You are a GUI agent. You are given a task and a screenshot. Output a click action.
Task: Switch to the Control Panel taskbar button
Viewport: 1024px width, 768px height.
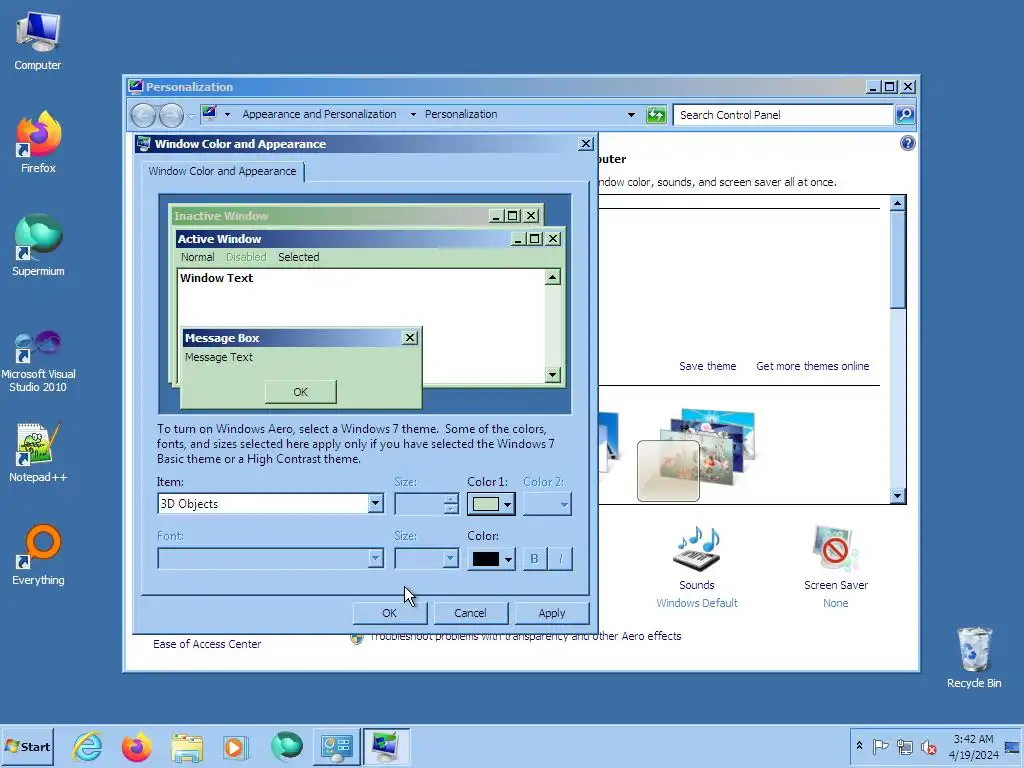click(336, 746)
